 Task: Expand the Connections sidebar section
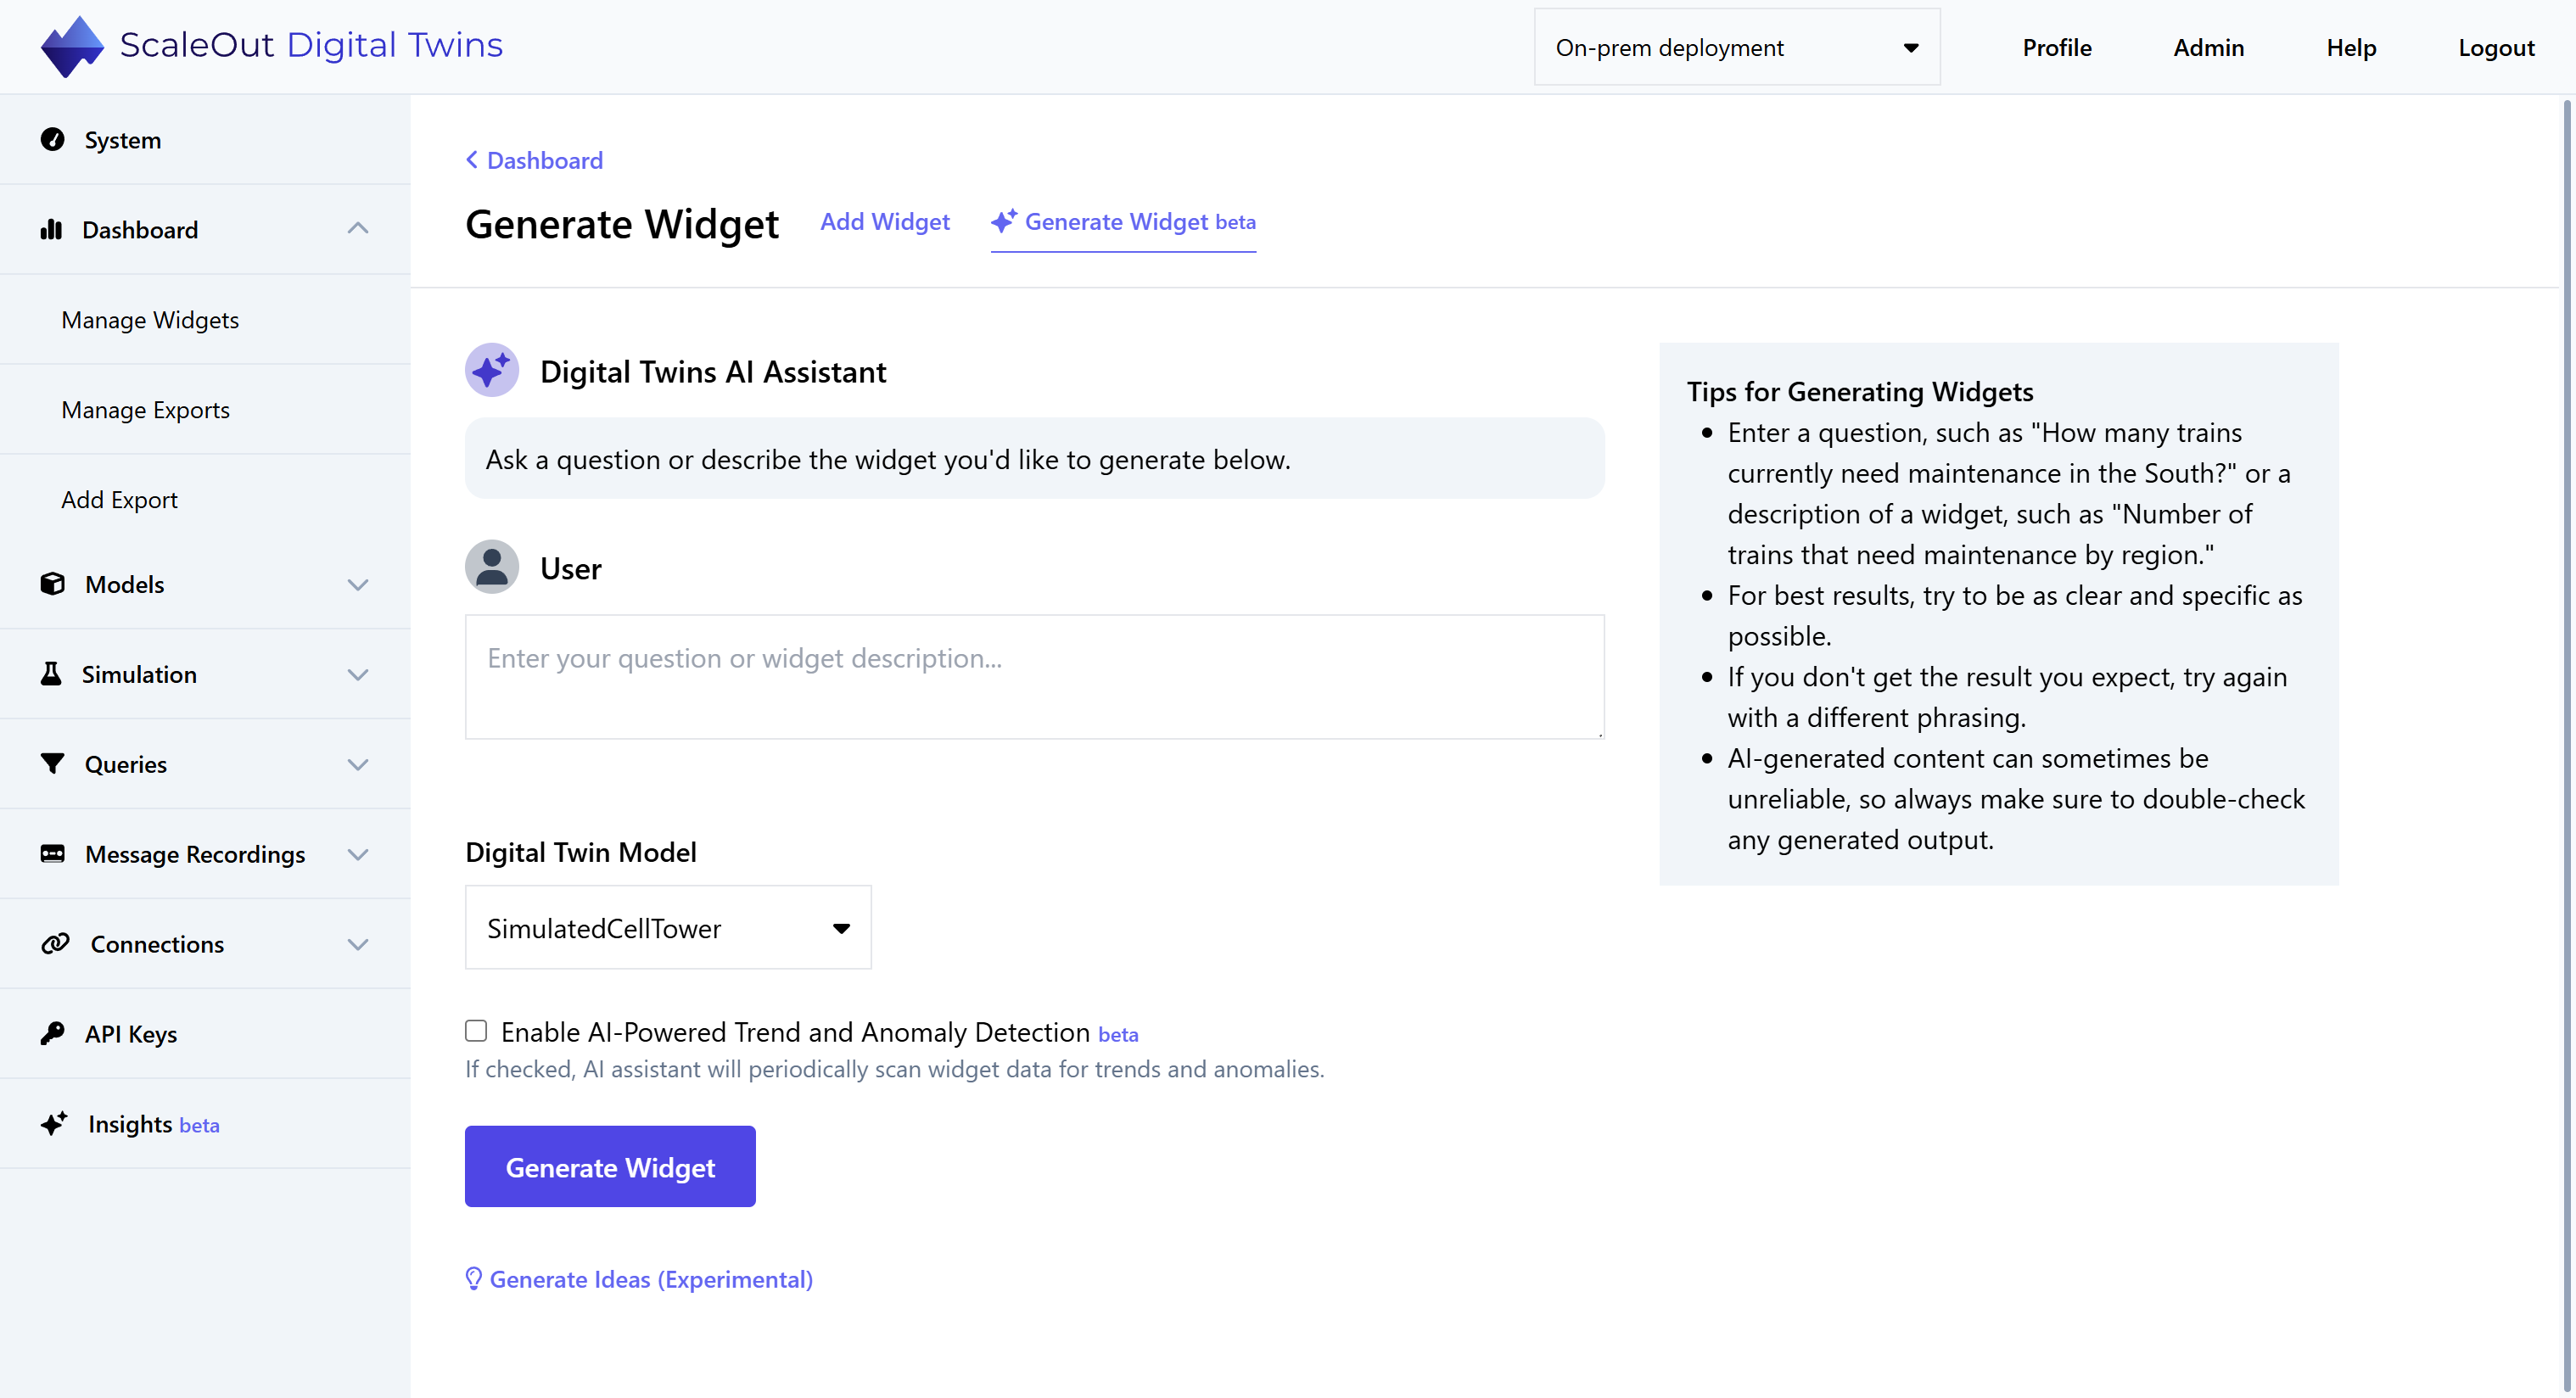coord(358,944)
